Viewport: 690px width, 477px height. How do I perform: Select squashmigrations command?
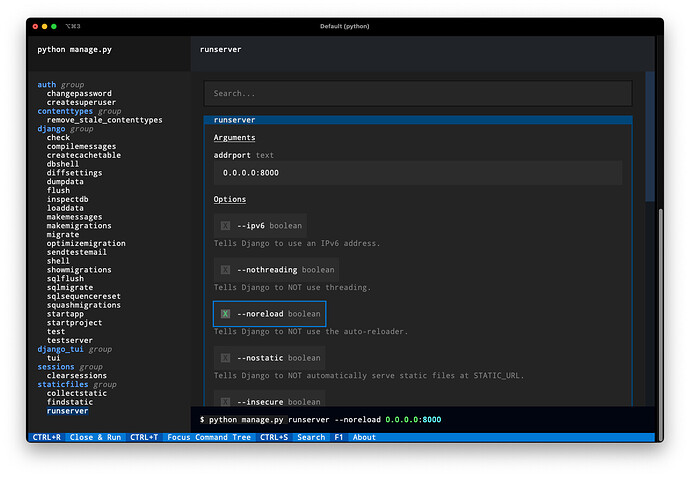coord(84,305)
